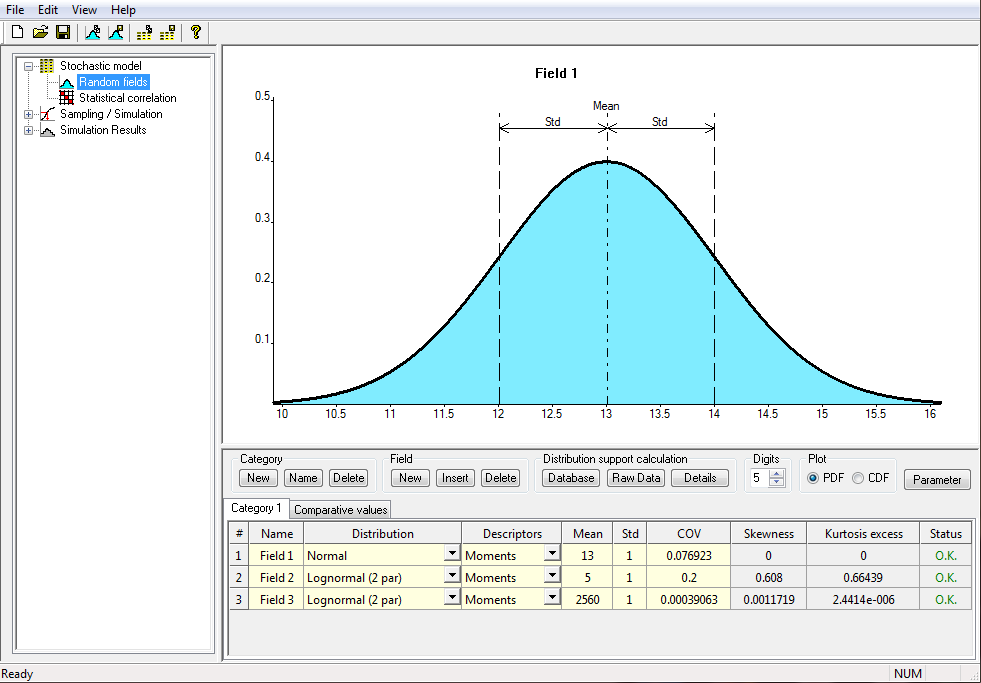This screenshot has width=981, height=683.
Task: Select the Statistical correlation grid icon
Action: [67, 98]
